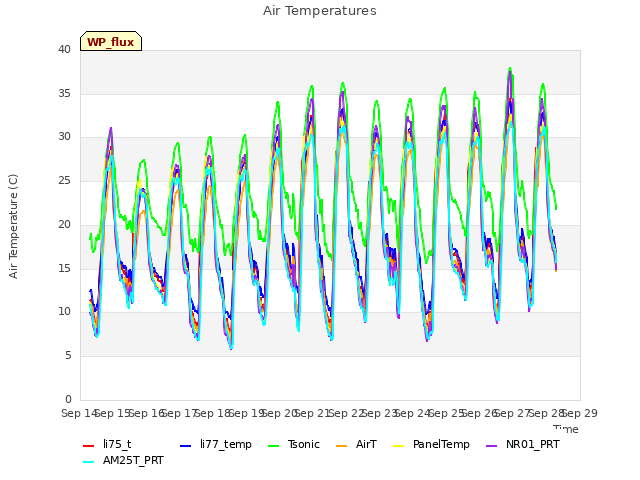640x480 pixels.
Task: Click the yellow PanelTemp legend marker
Action: (x=398, y=446)
